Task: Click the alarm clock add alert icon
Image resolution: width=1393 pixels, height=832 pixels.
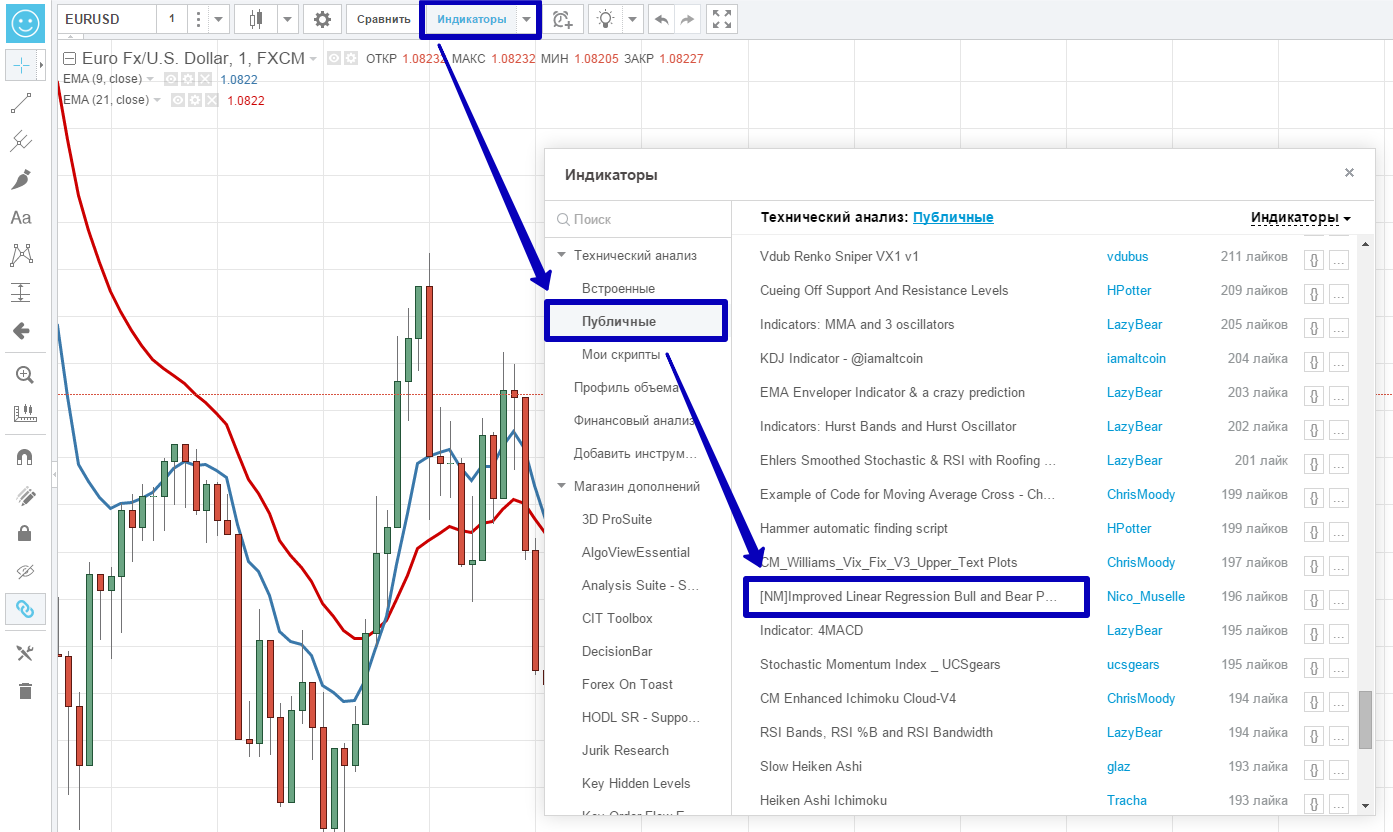Action: pyautogui.click(x=563, y=19)
